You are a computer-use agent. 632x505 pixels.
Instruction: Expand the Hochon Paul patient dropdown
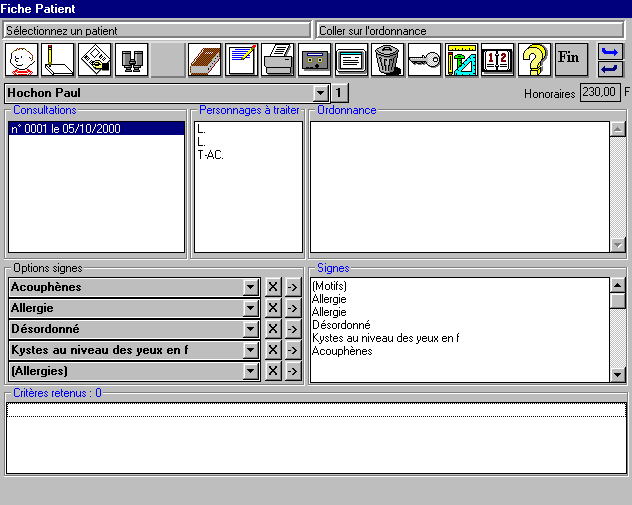point(321,93)
